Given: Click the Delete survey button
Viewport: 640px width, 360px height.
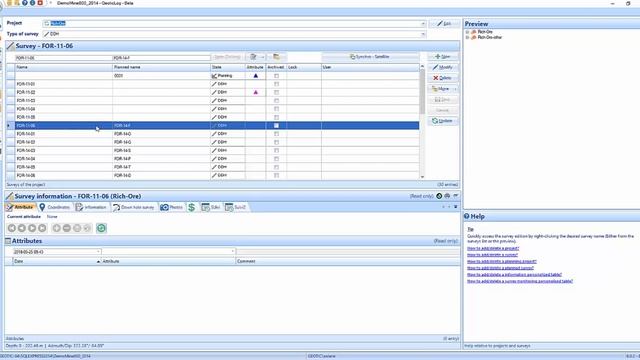Looking at the screenshot, I should coord(443,78).
